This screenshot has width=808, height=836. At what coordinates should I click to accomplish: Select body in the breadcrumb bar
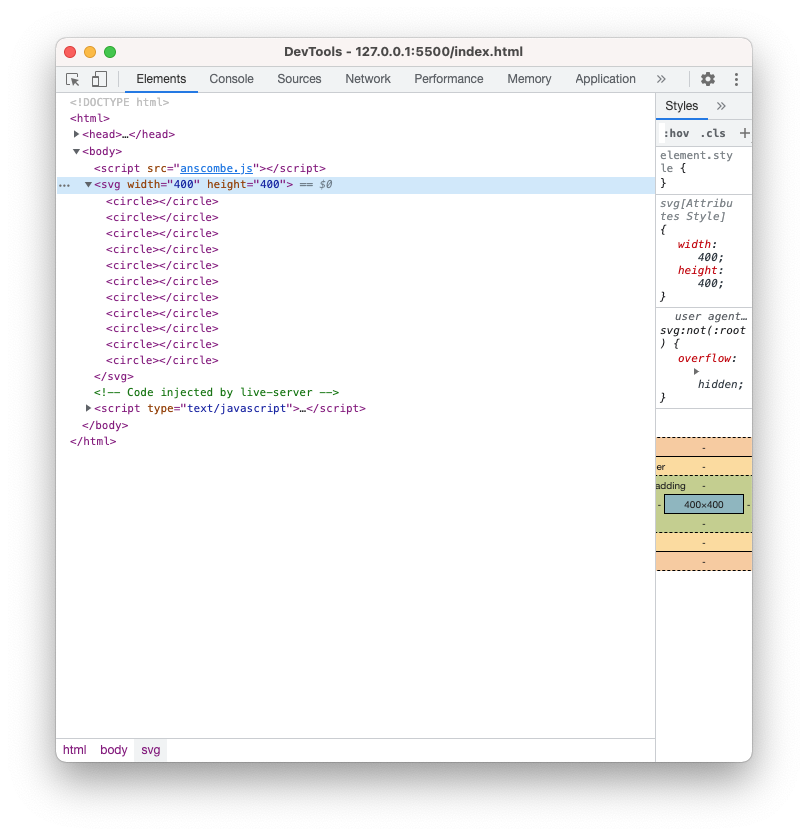[x=114, y=750]
